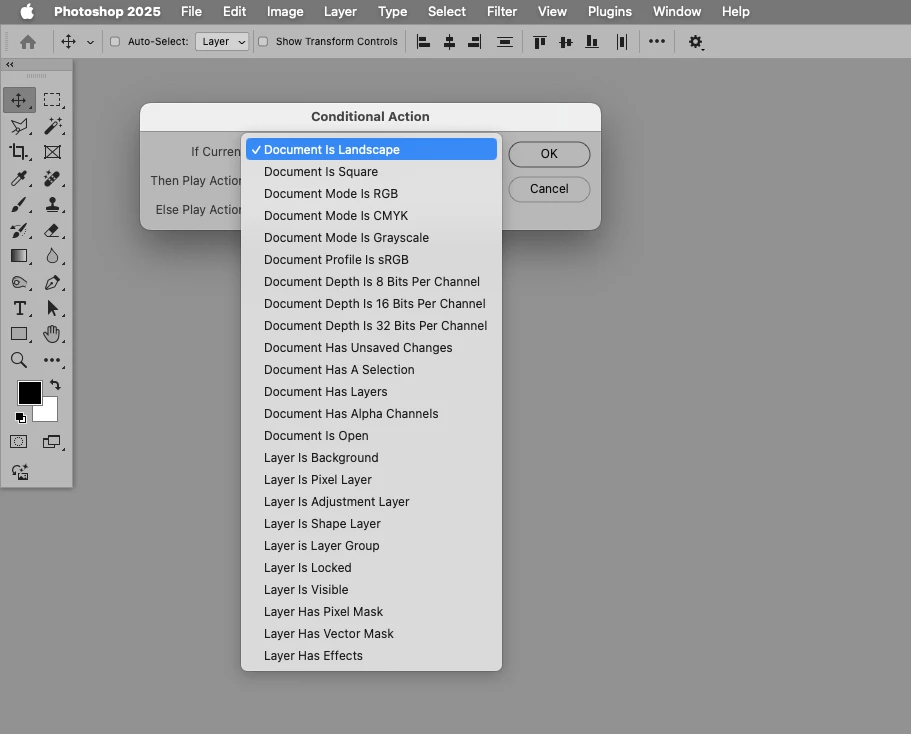Screen dimensions: 911x734
Task: Select the Dodge tool
Action: coord(19,282)
